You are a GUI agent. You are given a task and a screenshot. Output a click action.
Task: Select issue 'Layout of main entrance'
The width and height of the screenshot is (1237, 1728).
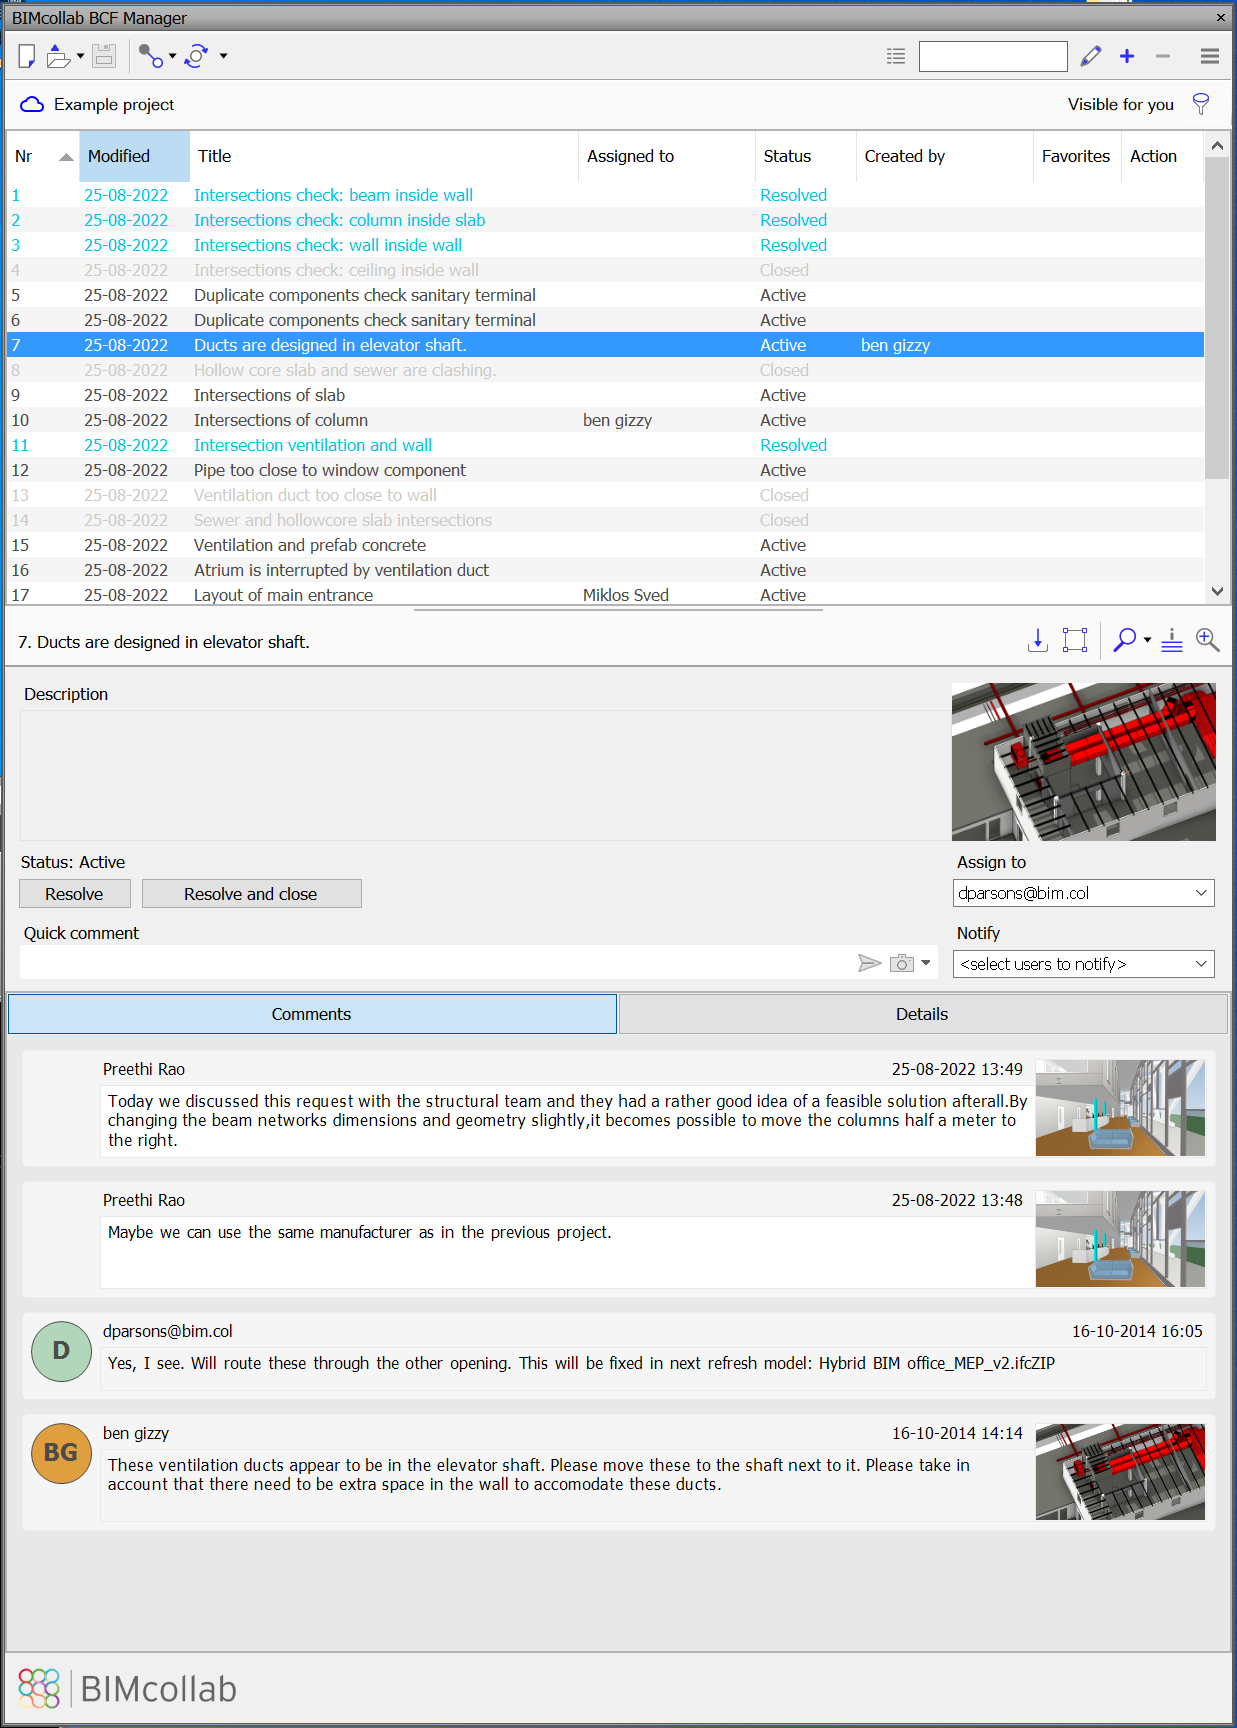[605, 595]
